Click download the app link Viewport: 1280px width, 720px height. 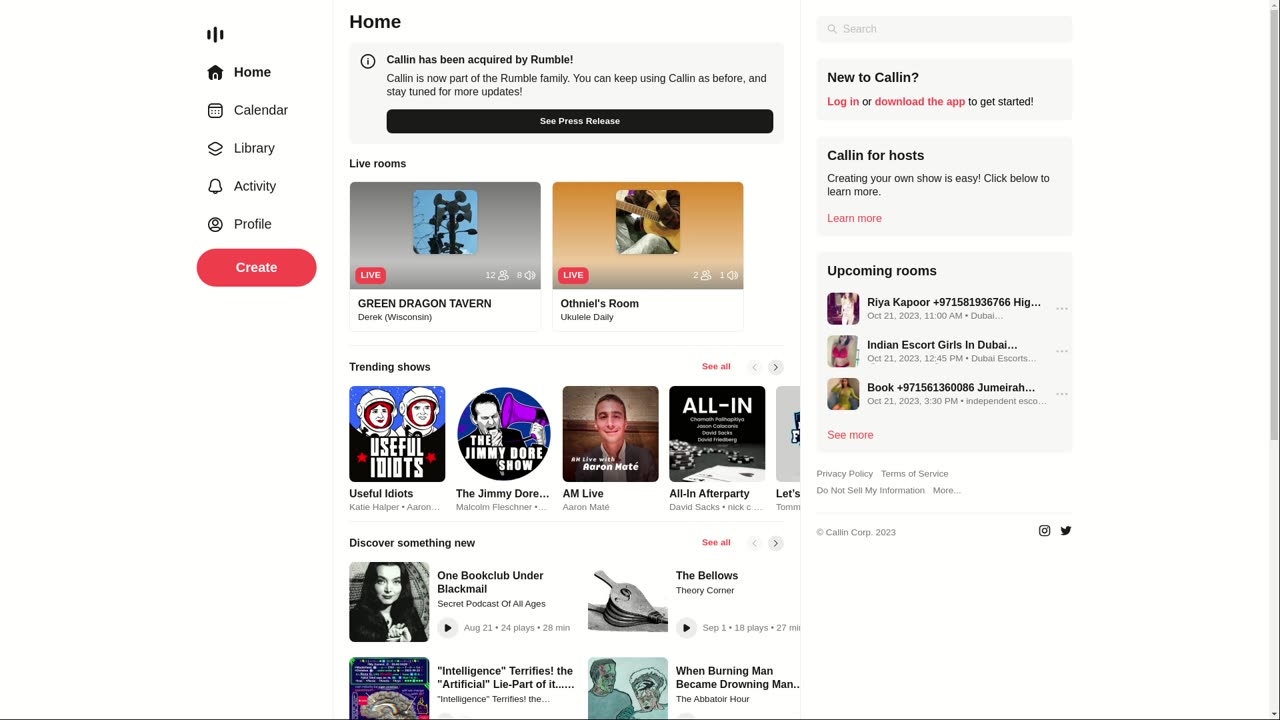point(920,102)
